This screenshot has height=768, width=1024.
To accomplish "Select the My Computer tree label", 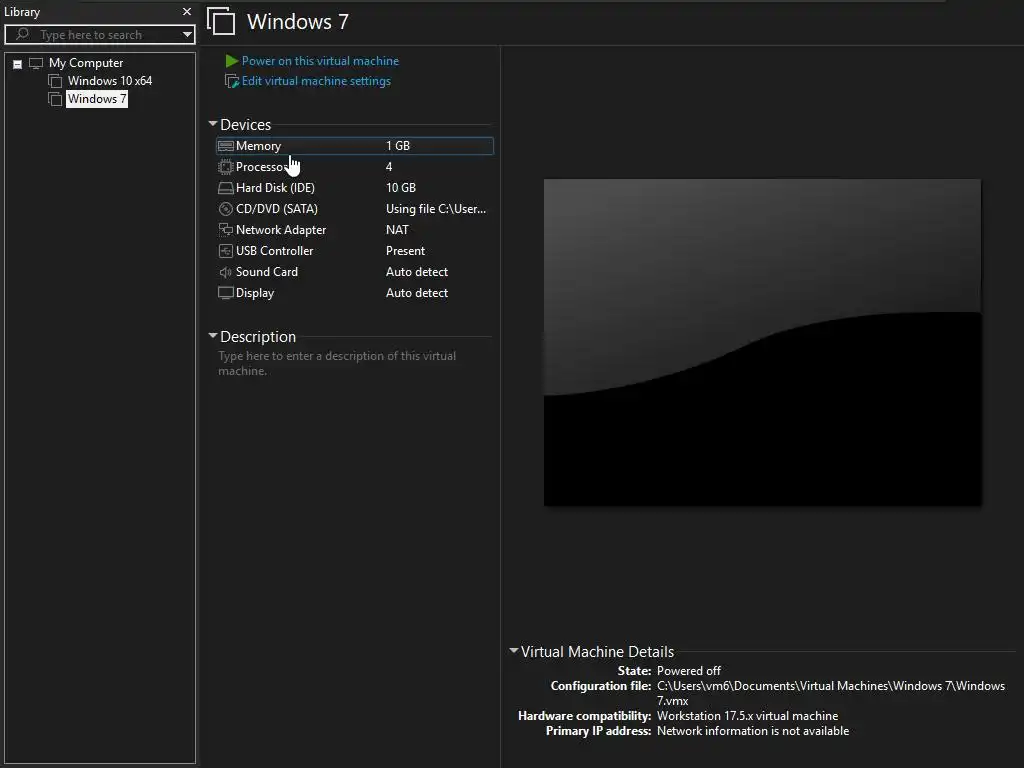I will click(x=86, y=63).
